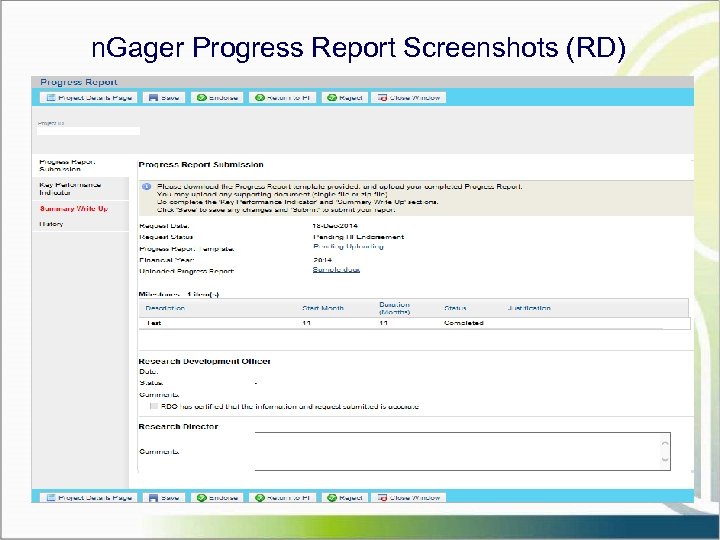This screenshot has width=720, height=540.
Task: Click the 'Completed' status cell in the milestone row
Action: click(464, 323)
